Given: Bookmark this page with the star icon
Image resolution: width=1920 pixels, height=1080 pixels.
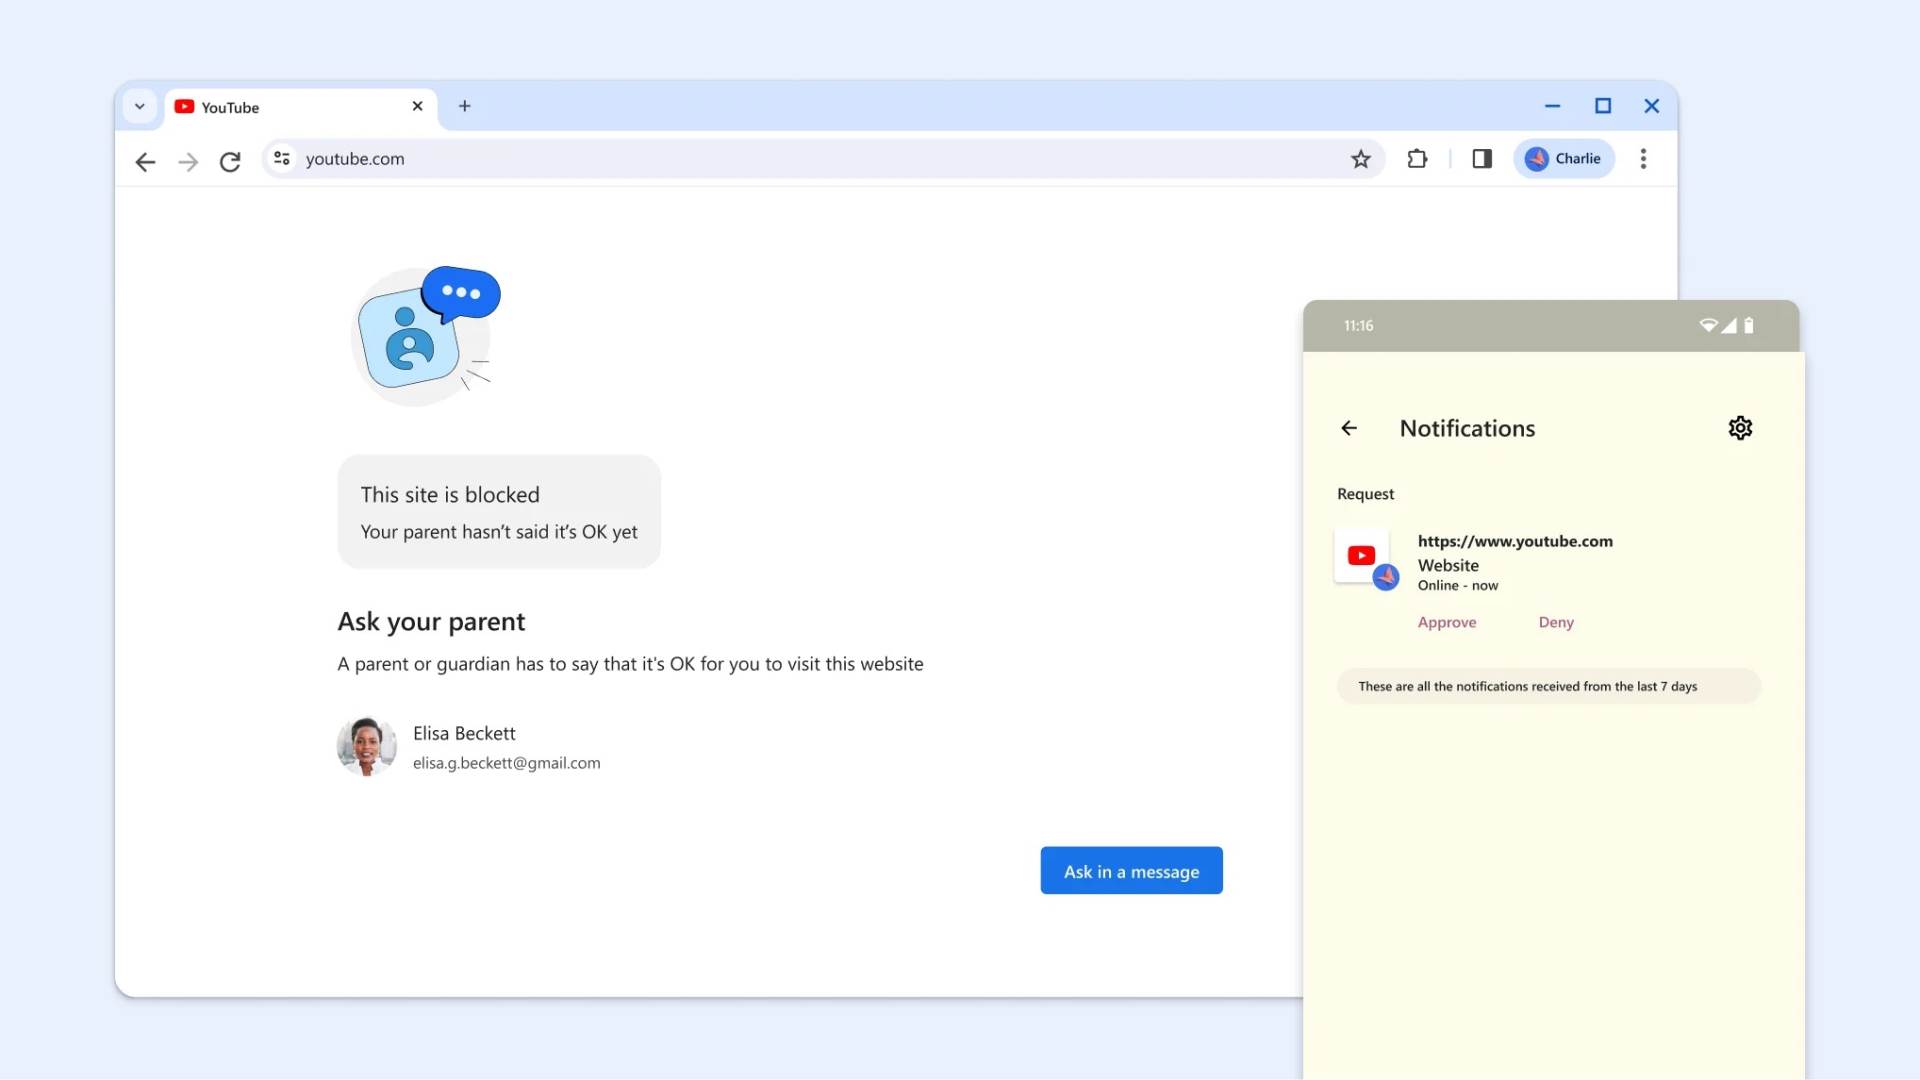Looking at the screenshot, I should coord(1360,158).
